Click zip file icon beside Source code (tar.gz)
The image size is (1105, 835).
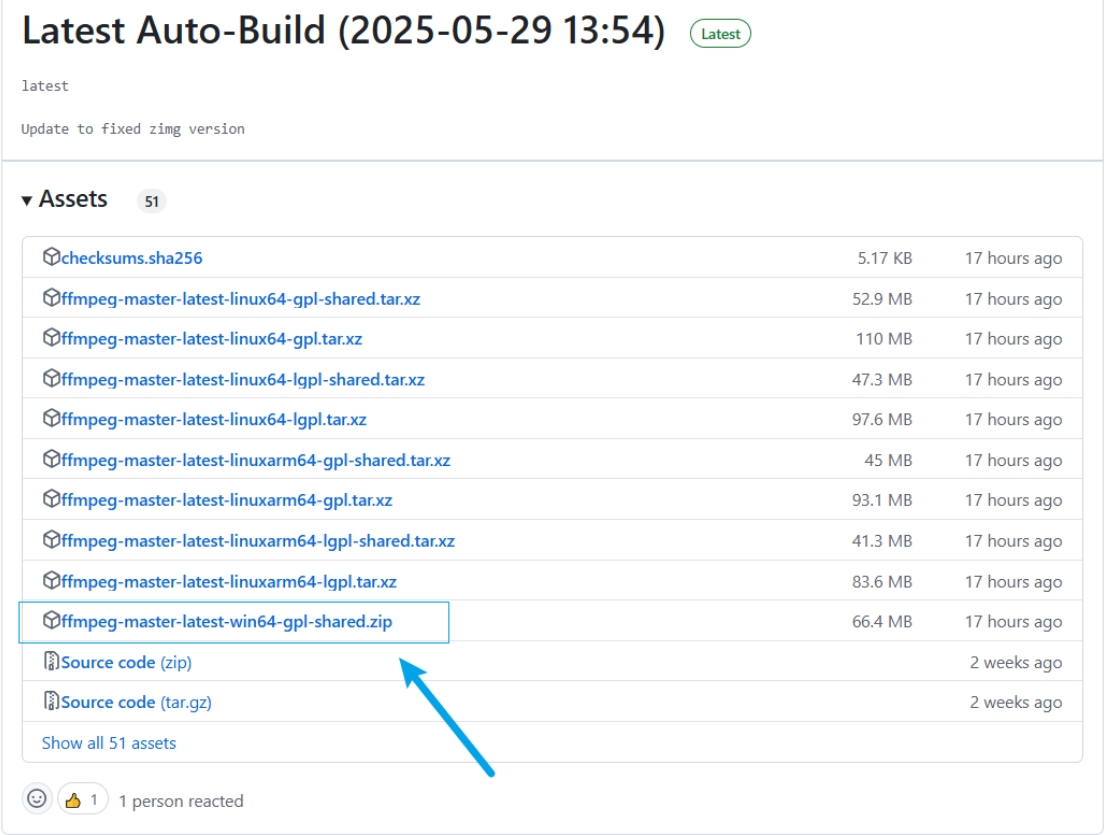pos(51,701)
